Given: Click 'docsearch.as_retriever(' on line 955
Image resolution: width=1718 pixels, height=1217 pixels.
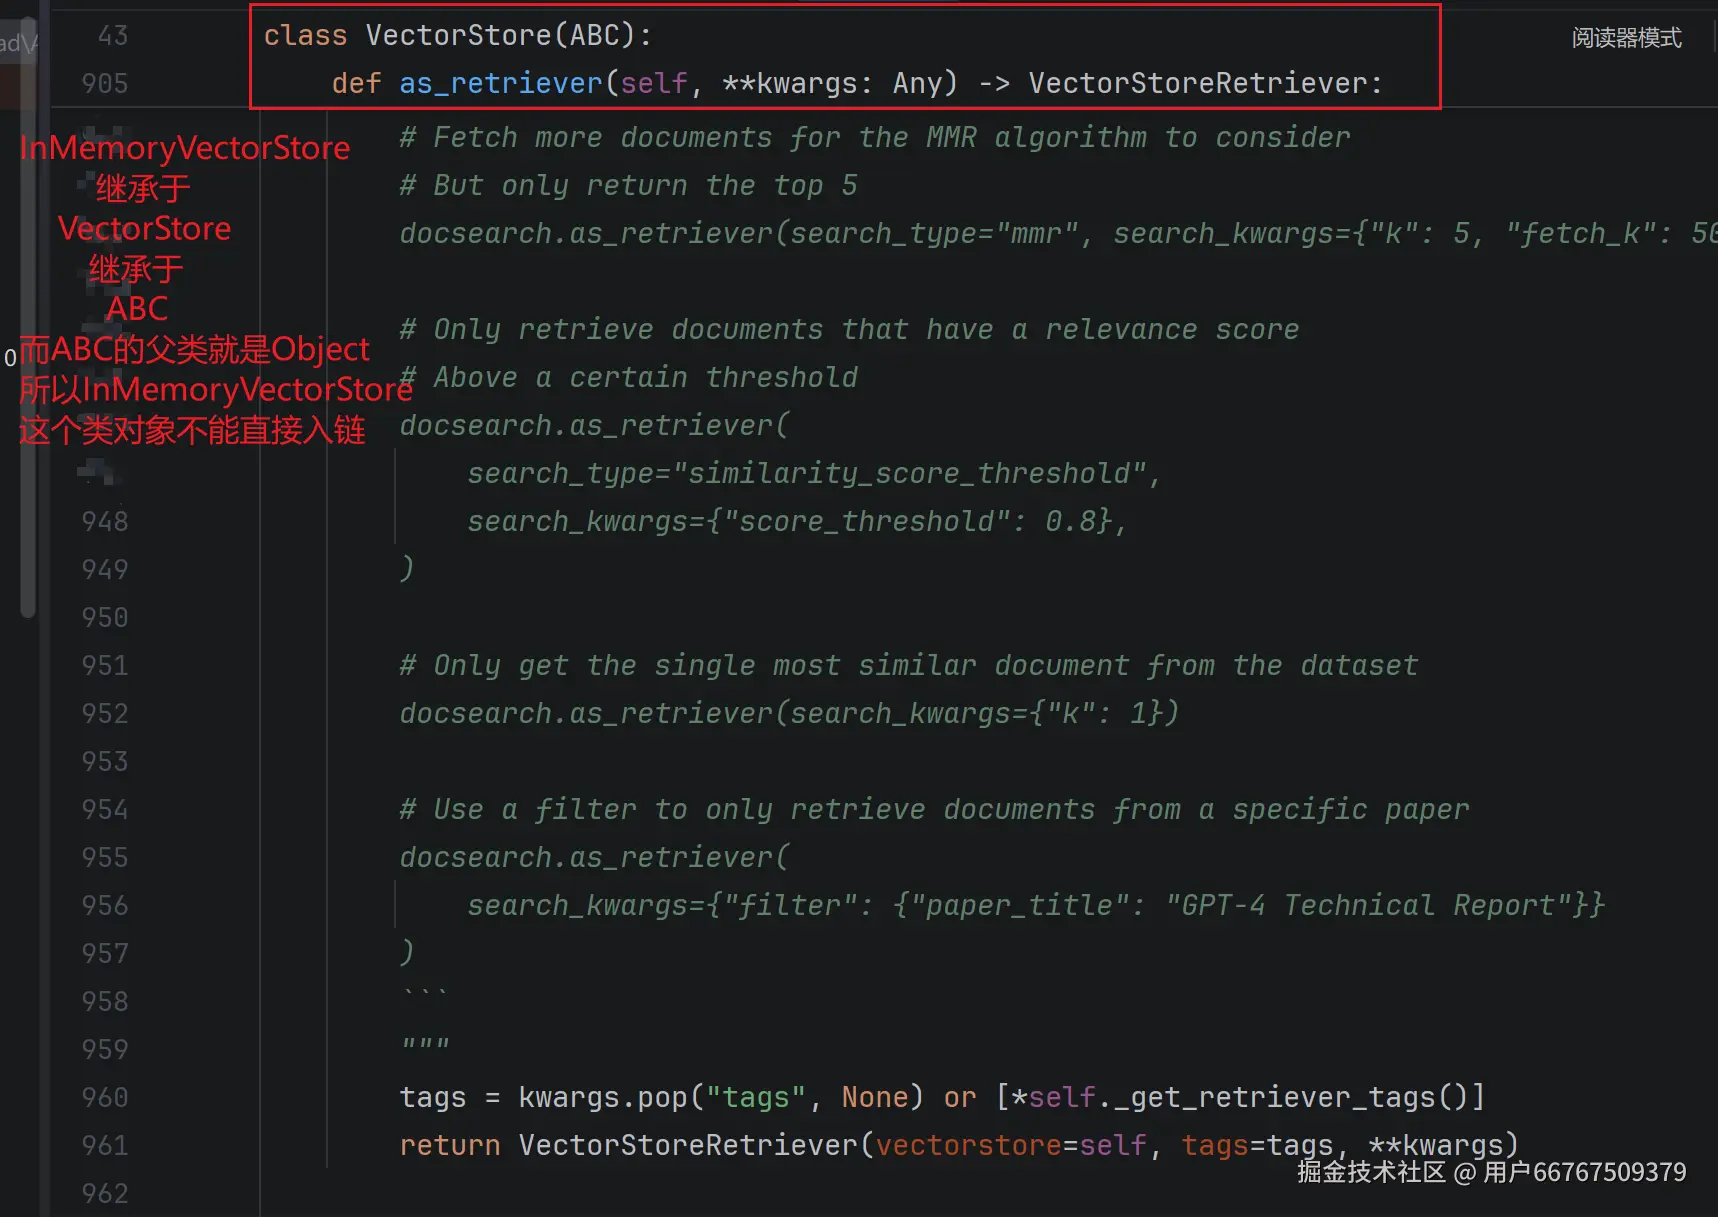Looking at the screenshot, I should [x=594, y=857].
